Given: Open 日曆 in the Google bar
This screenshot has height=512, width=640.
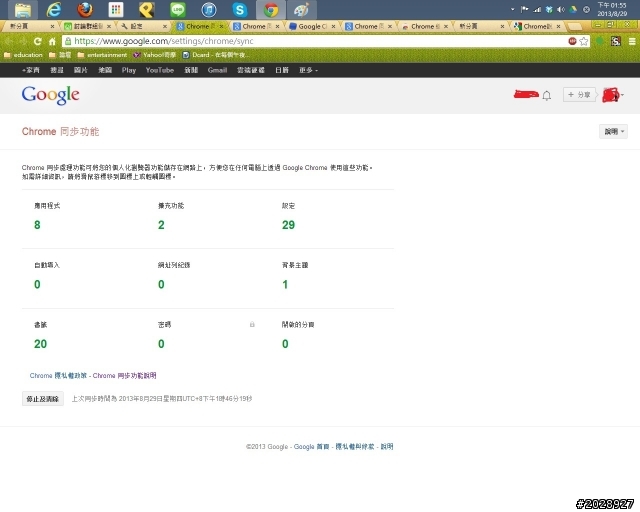Looking at the screenshot, I should click(x=282, y=70).
